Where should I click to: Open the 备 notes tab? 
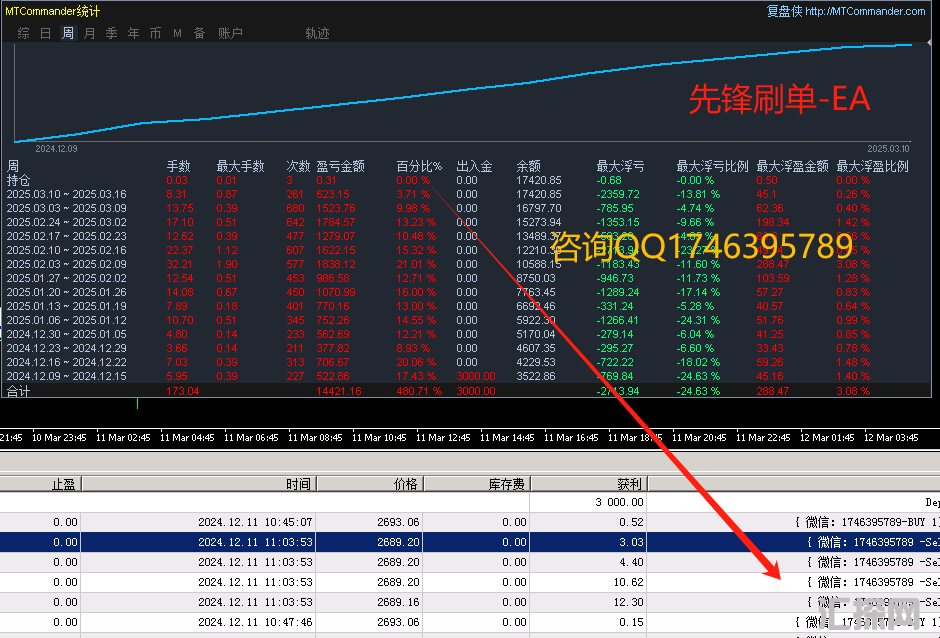199,33
